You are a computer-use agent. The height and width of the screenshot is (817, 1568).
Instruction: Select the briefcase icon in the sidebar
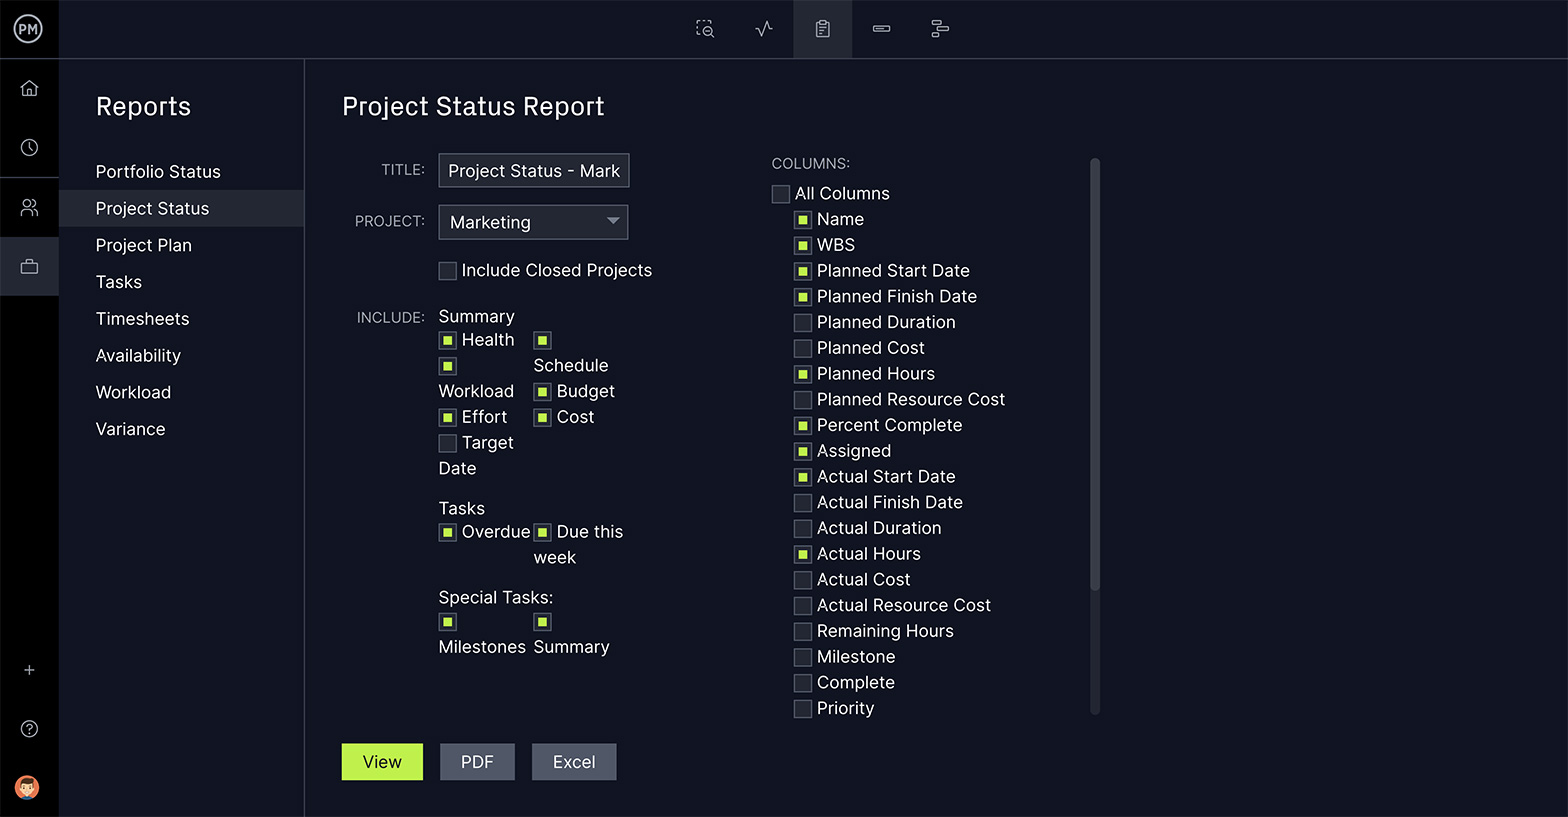[x=29, y=266]
